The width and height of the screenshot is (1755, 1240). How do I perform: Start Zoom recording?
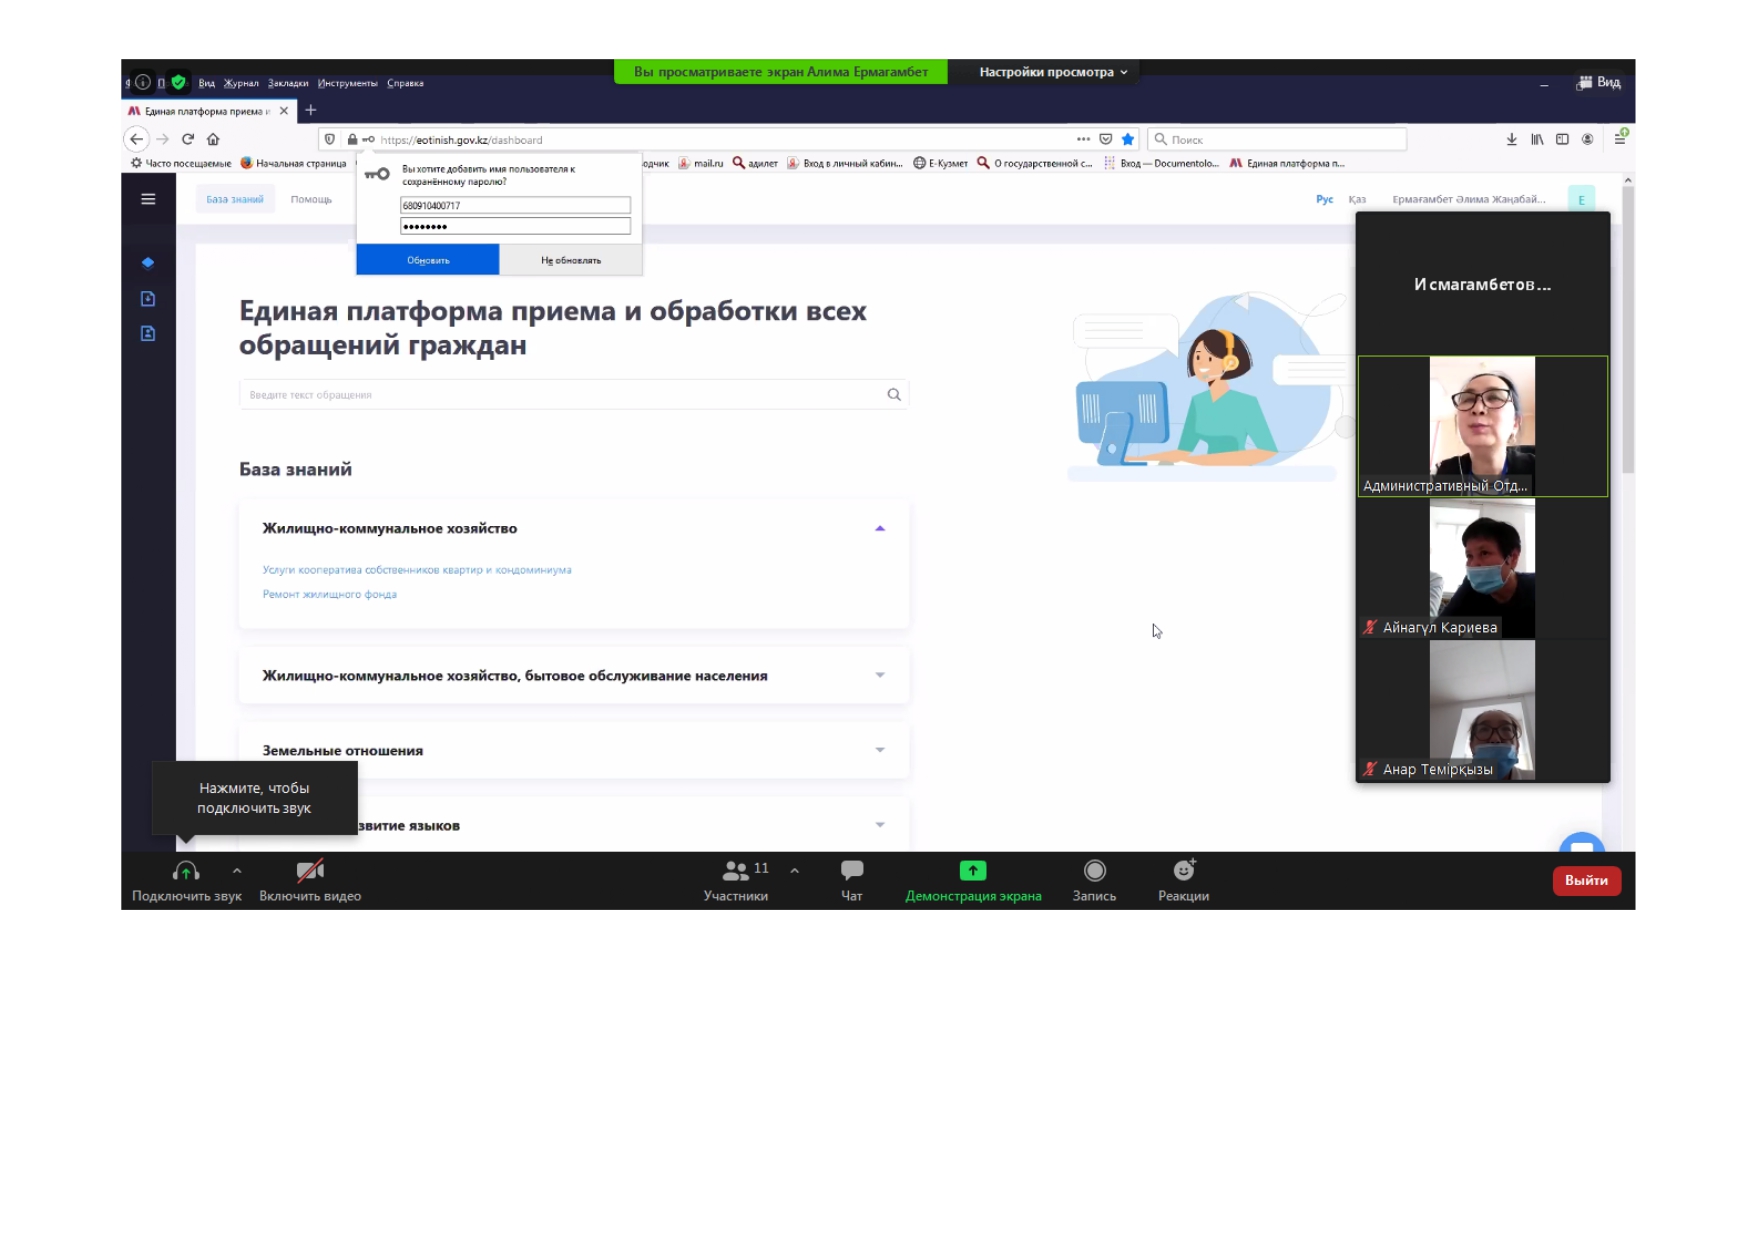click(1095, 880)
